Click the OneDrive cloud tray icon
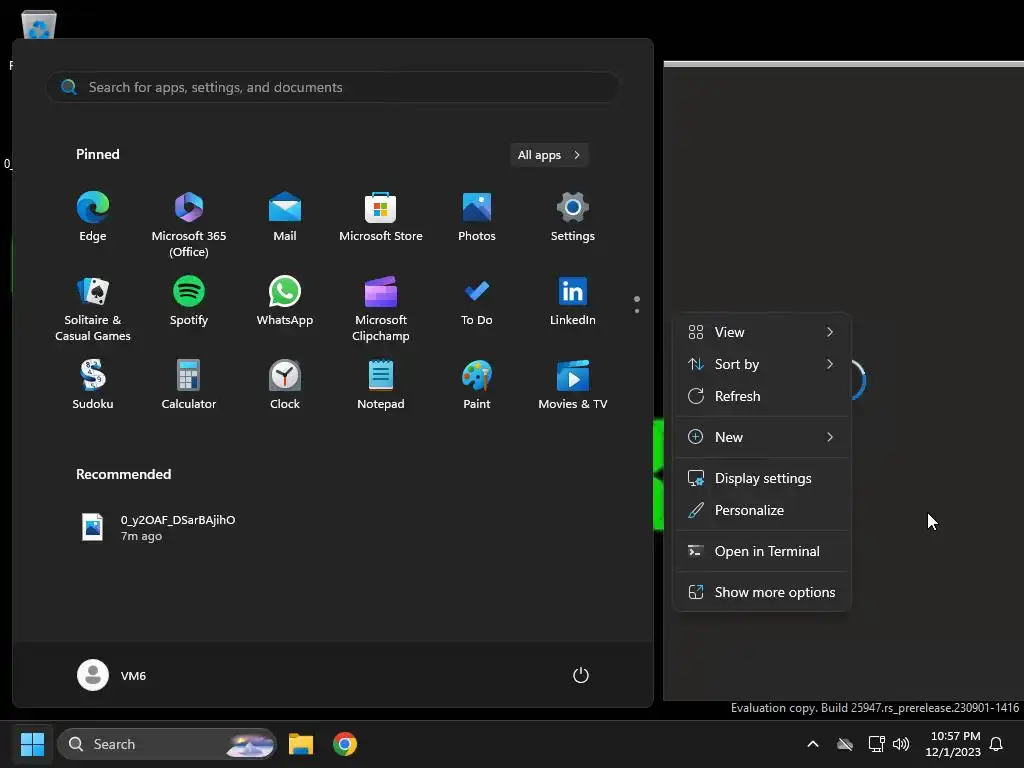 845,744
